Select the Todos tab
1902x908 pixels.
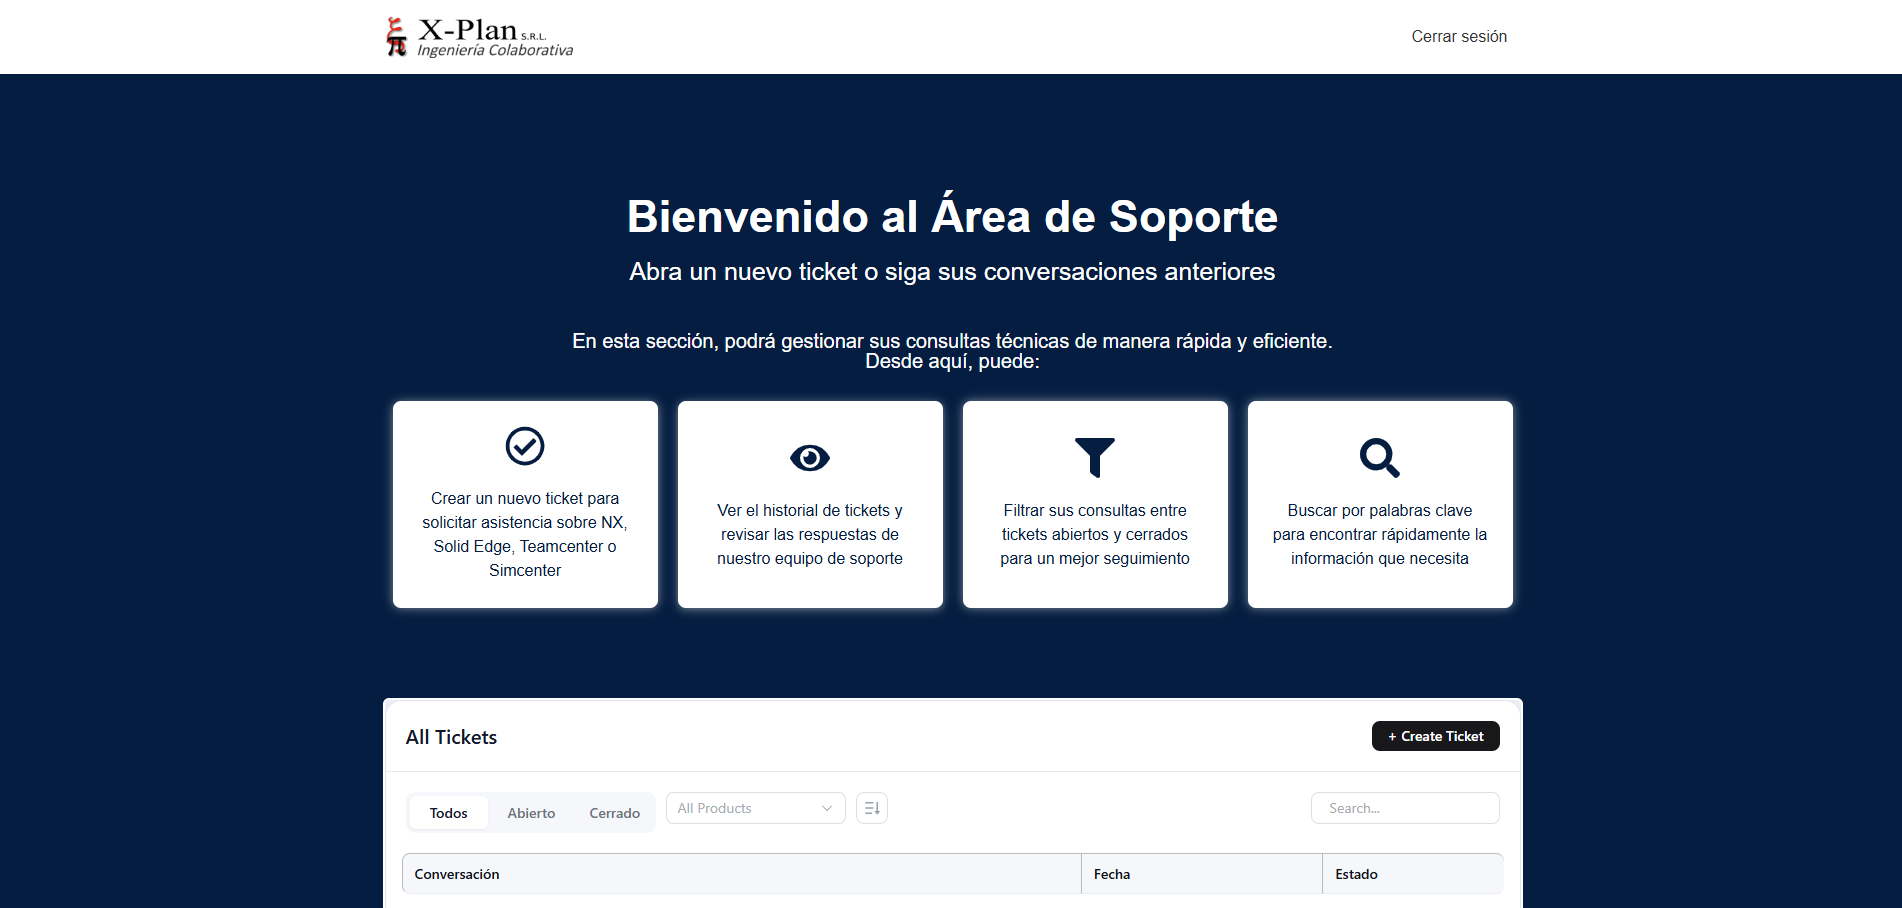[449, 813]
